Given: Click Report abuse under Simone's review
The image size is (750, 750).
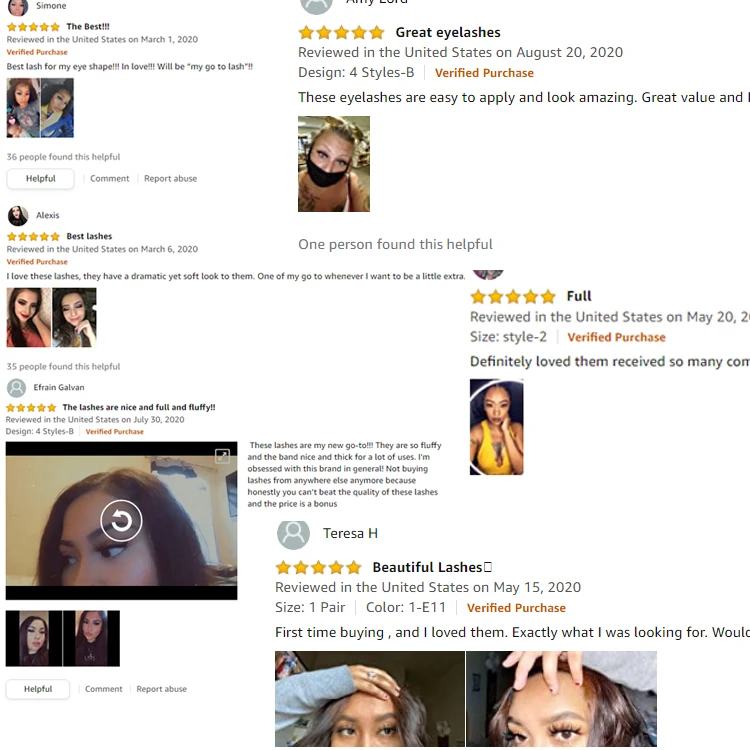Looking at the screenshot, I should pos(170,178).
